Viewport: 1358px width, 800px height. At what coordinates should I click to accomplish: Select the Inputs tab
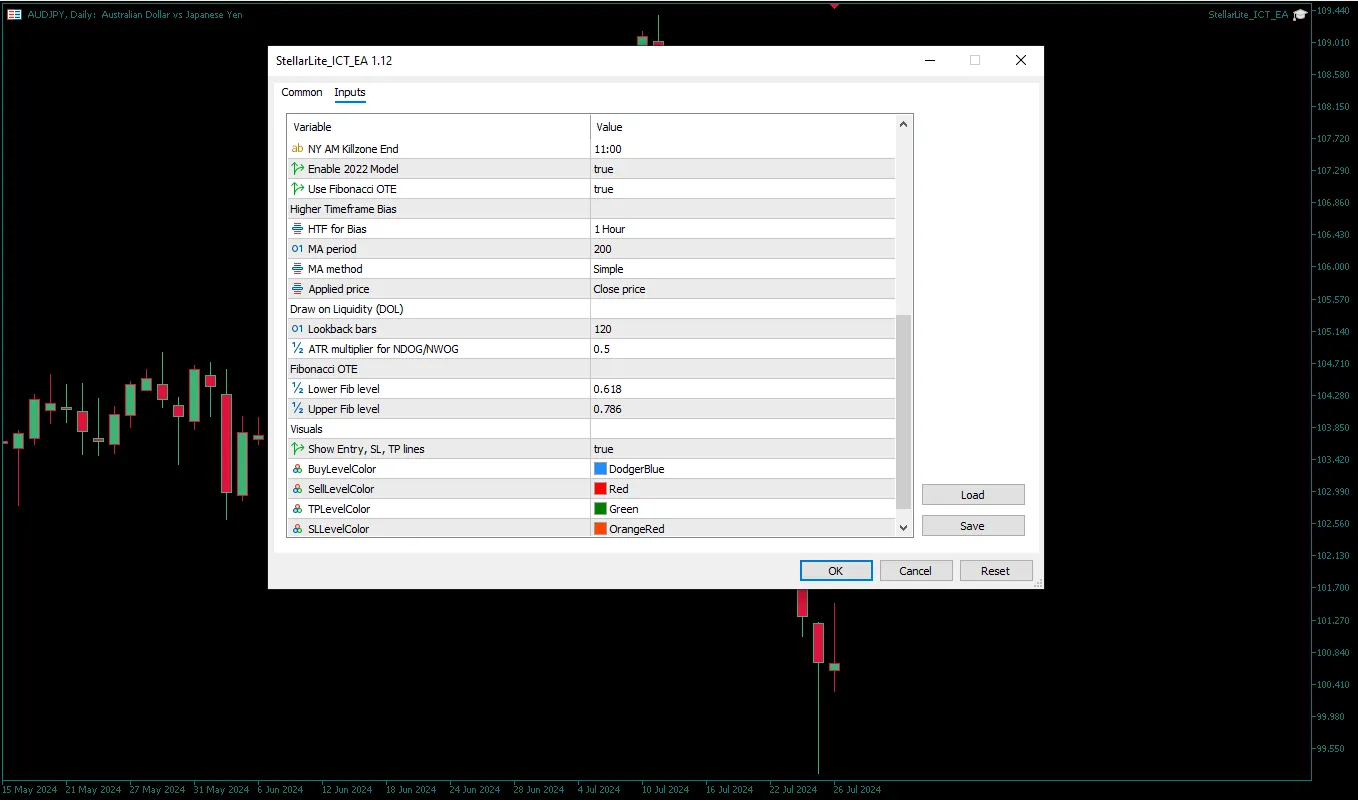click(x=350, y=92)
